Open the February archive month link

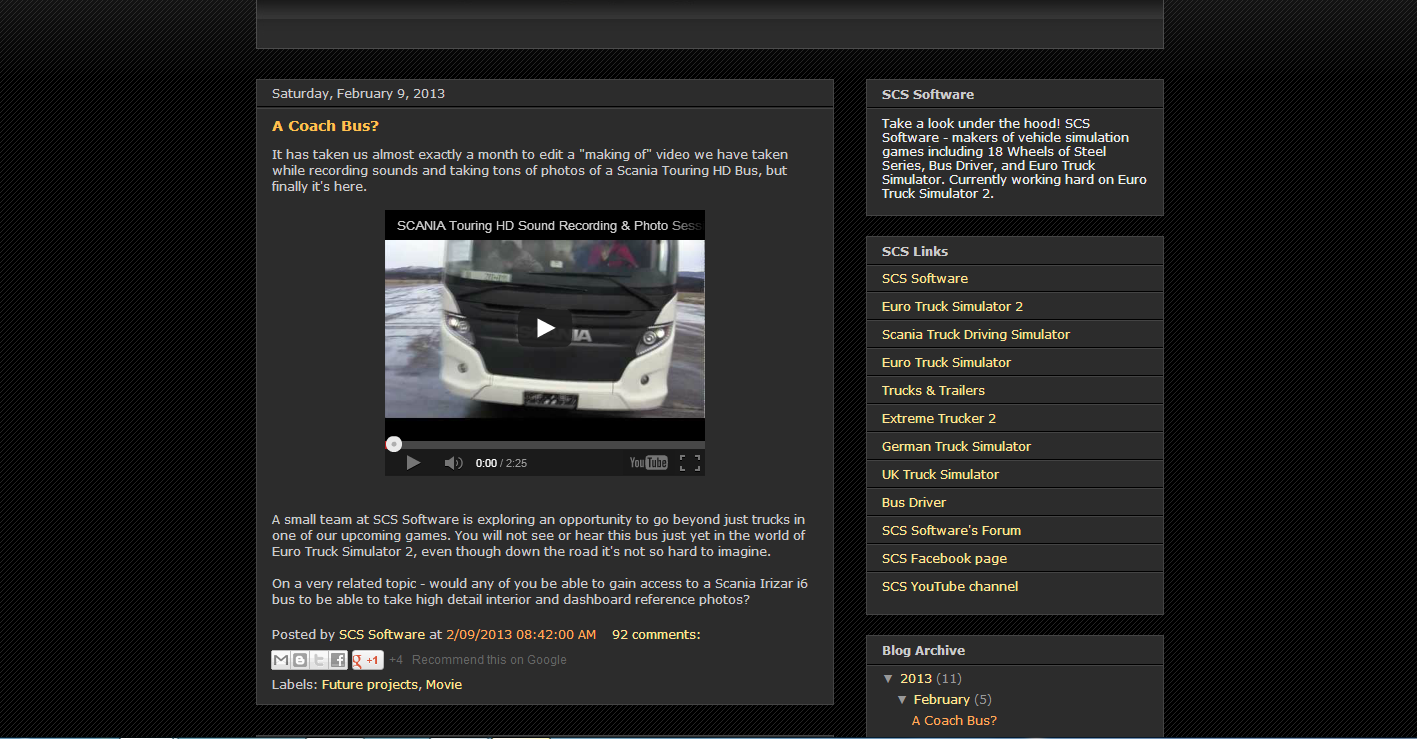pyautogui.click(x=942, y=699)
